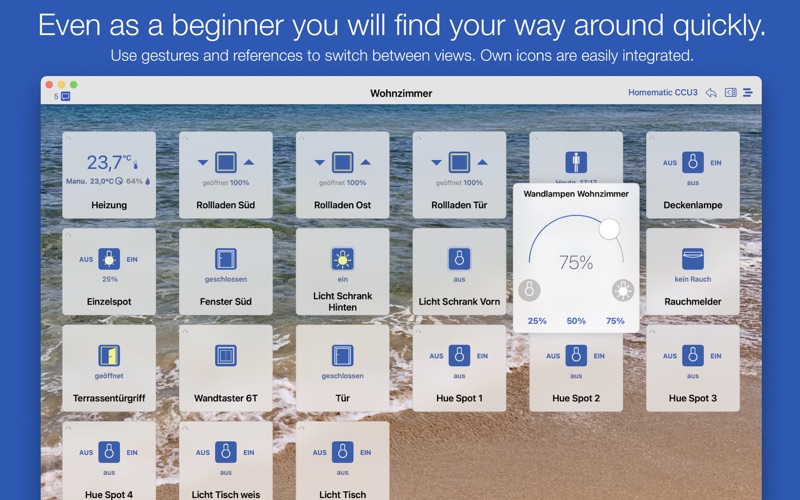Click the Wandlampen dimmer arc knob
Screen dimensions: 800x500
[x=609, y=229]
